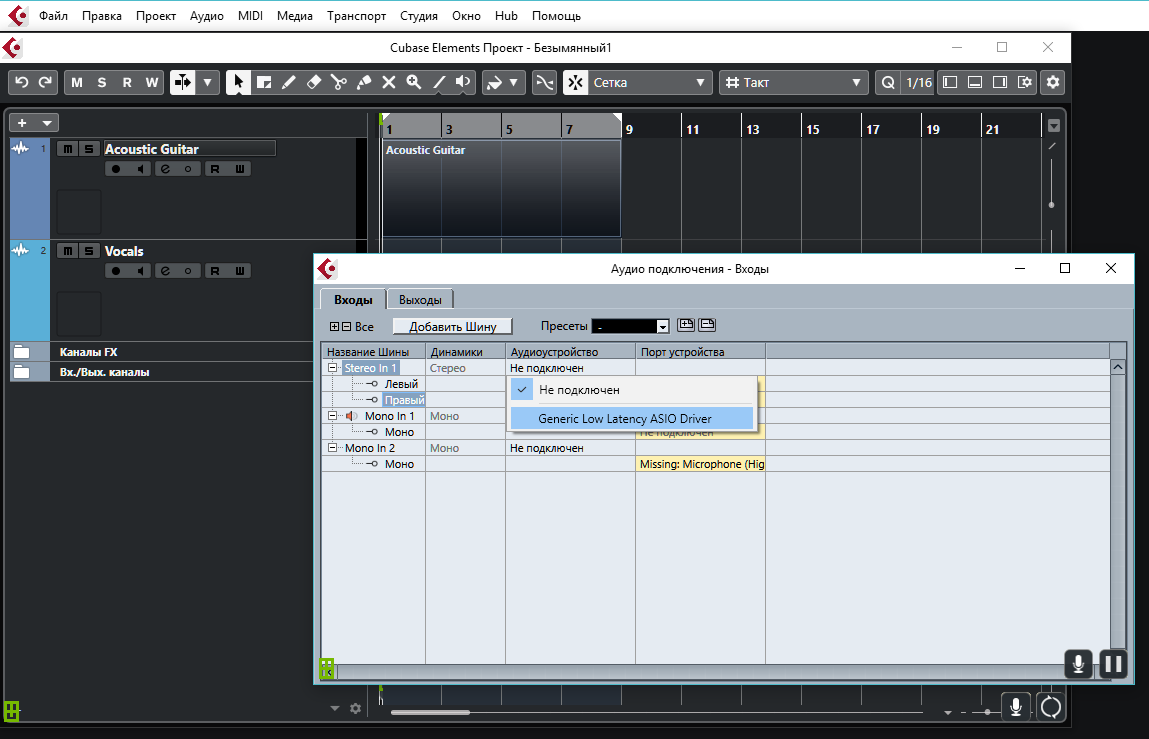
Task: Click the Аудиоустройство cell of Mono In 2
Action: tap(570, 448)
